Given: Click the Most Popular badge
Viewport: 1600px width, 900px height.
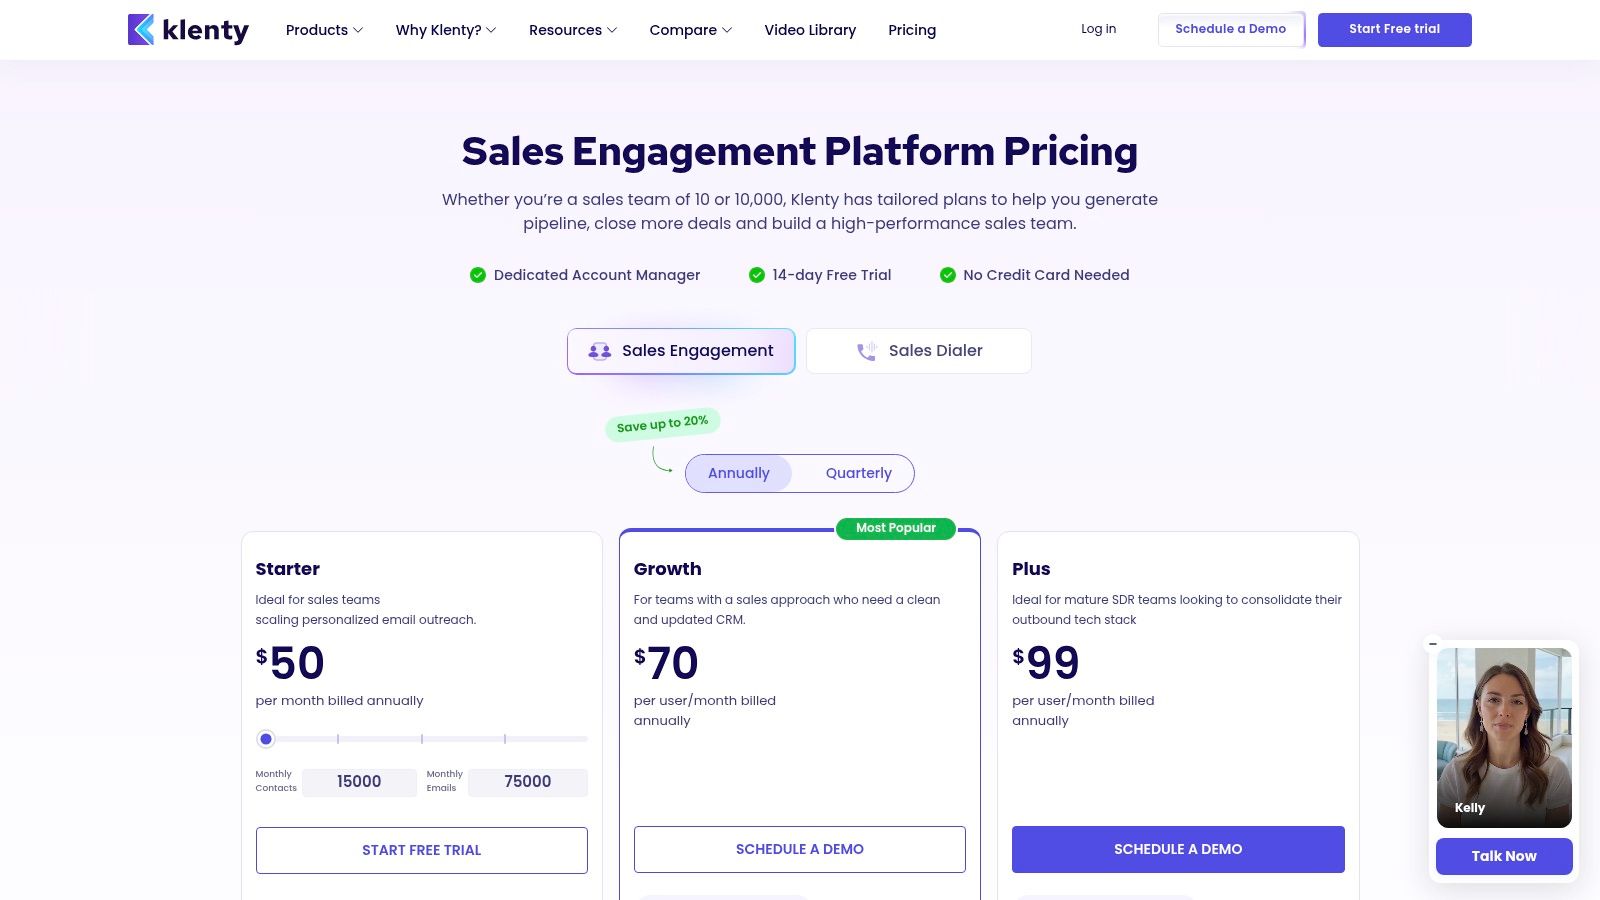Looking at the screenshot, I should [896, 528].
